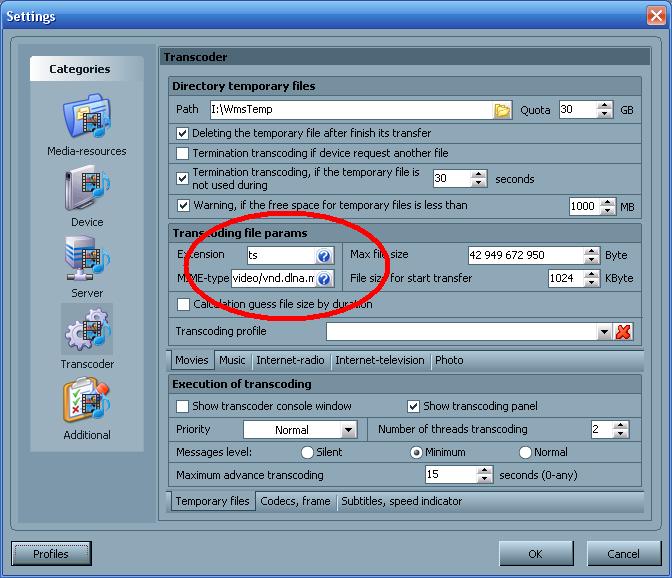The width and height of the screenshot is (672, 578).
Task: Increase Max file size value
Action: (x=591, y=251)
